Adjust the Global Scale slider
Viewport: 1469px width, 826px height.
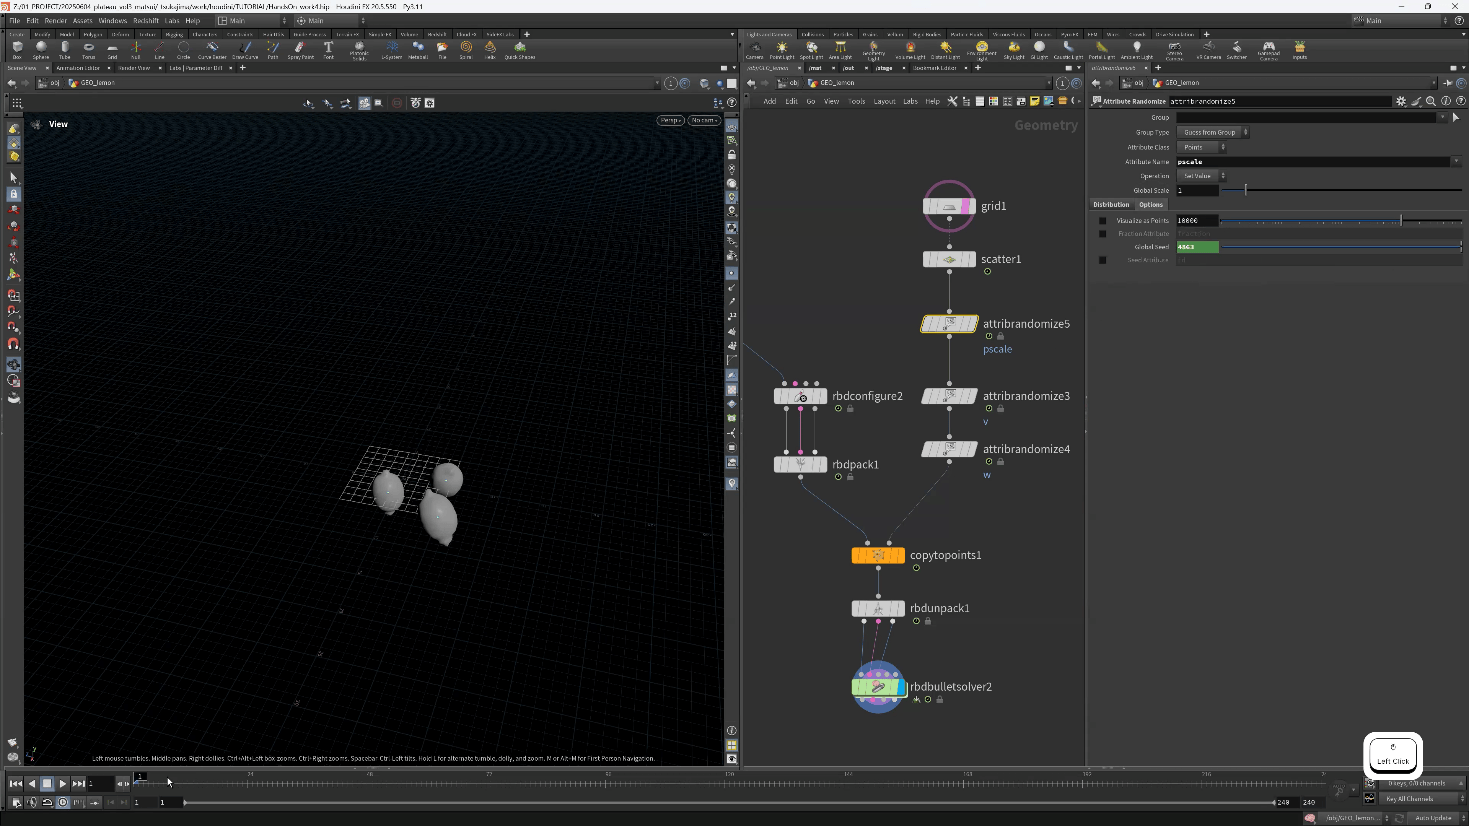tap(1246, 190)
